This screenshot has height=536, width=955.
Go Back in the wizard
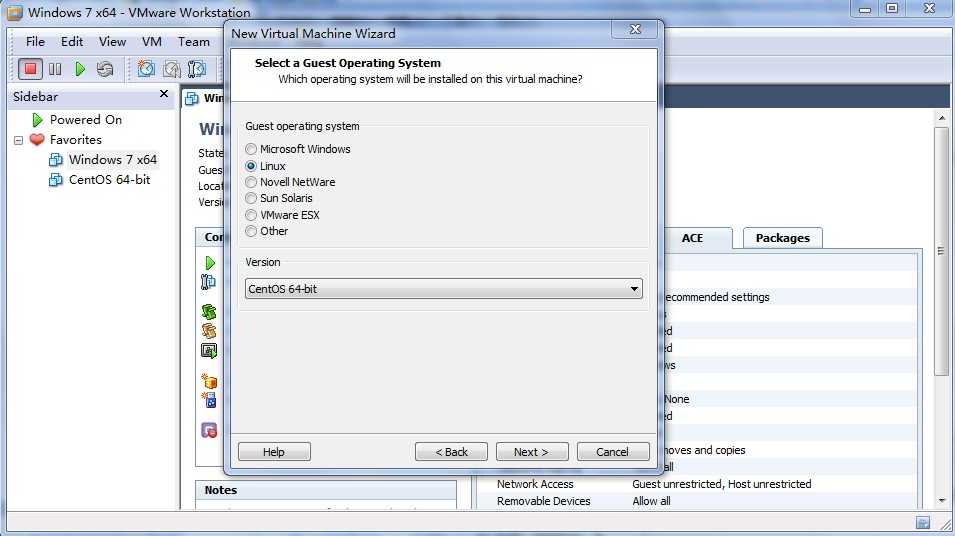coord(451,452)
